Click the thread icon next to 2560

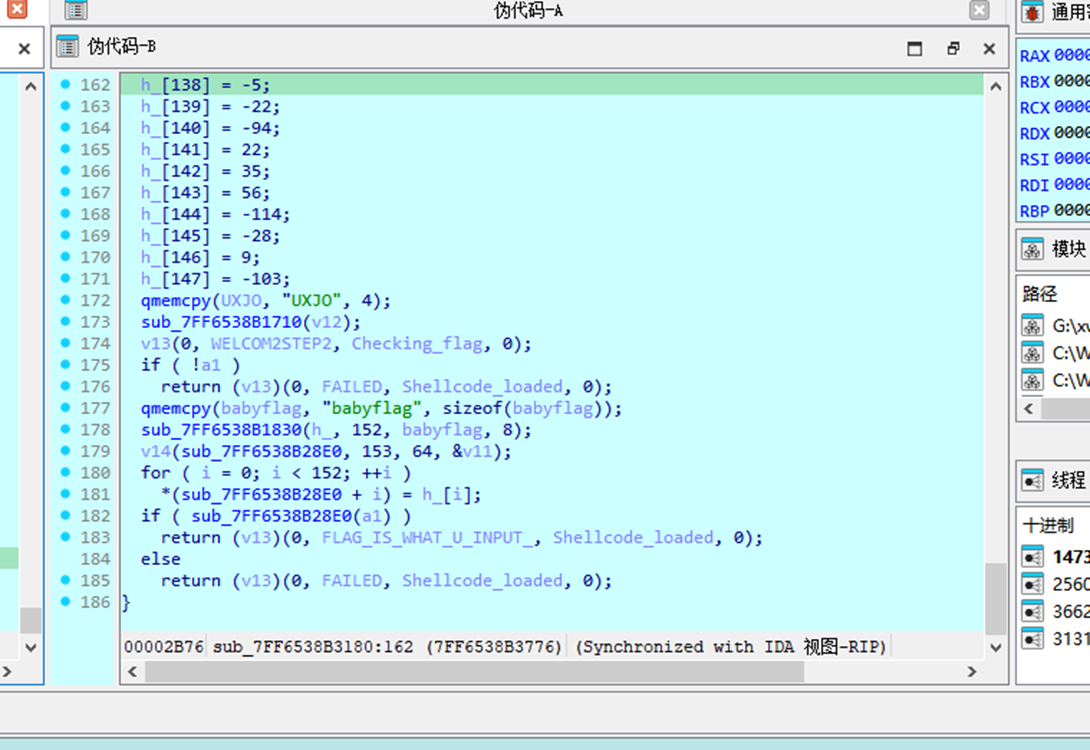point(1032,584)
